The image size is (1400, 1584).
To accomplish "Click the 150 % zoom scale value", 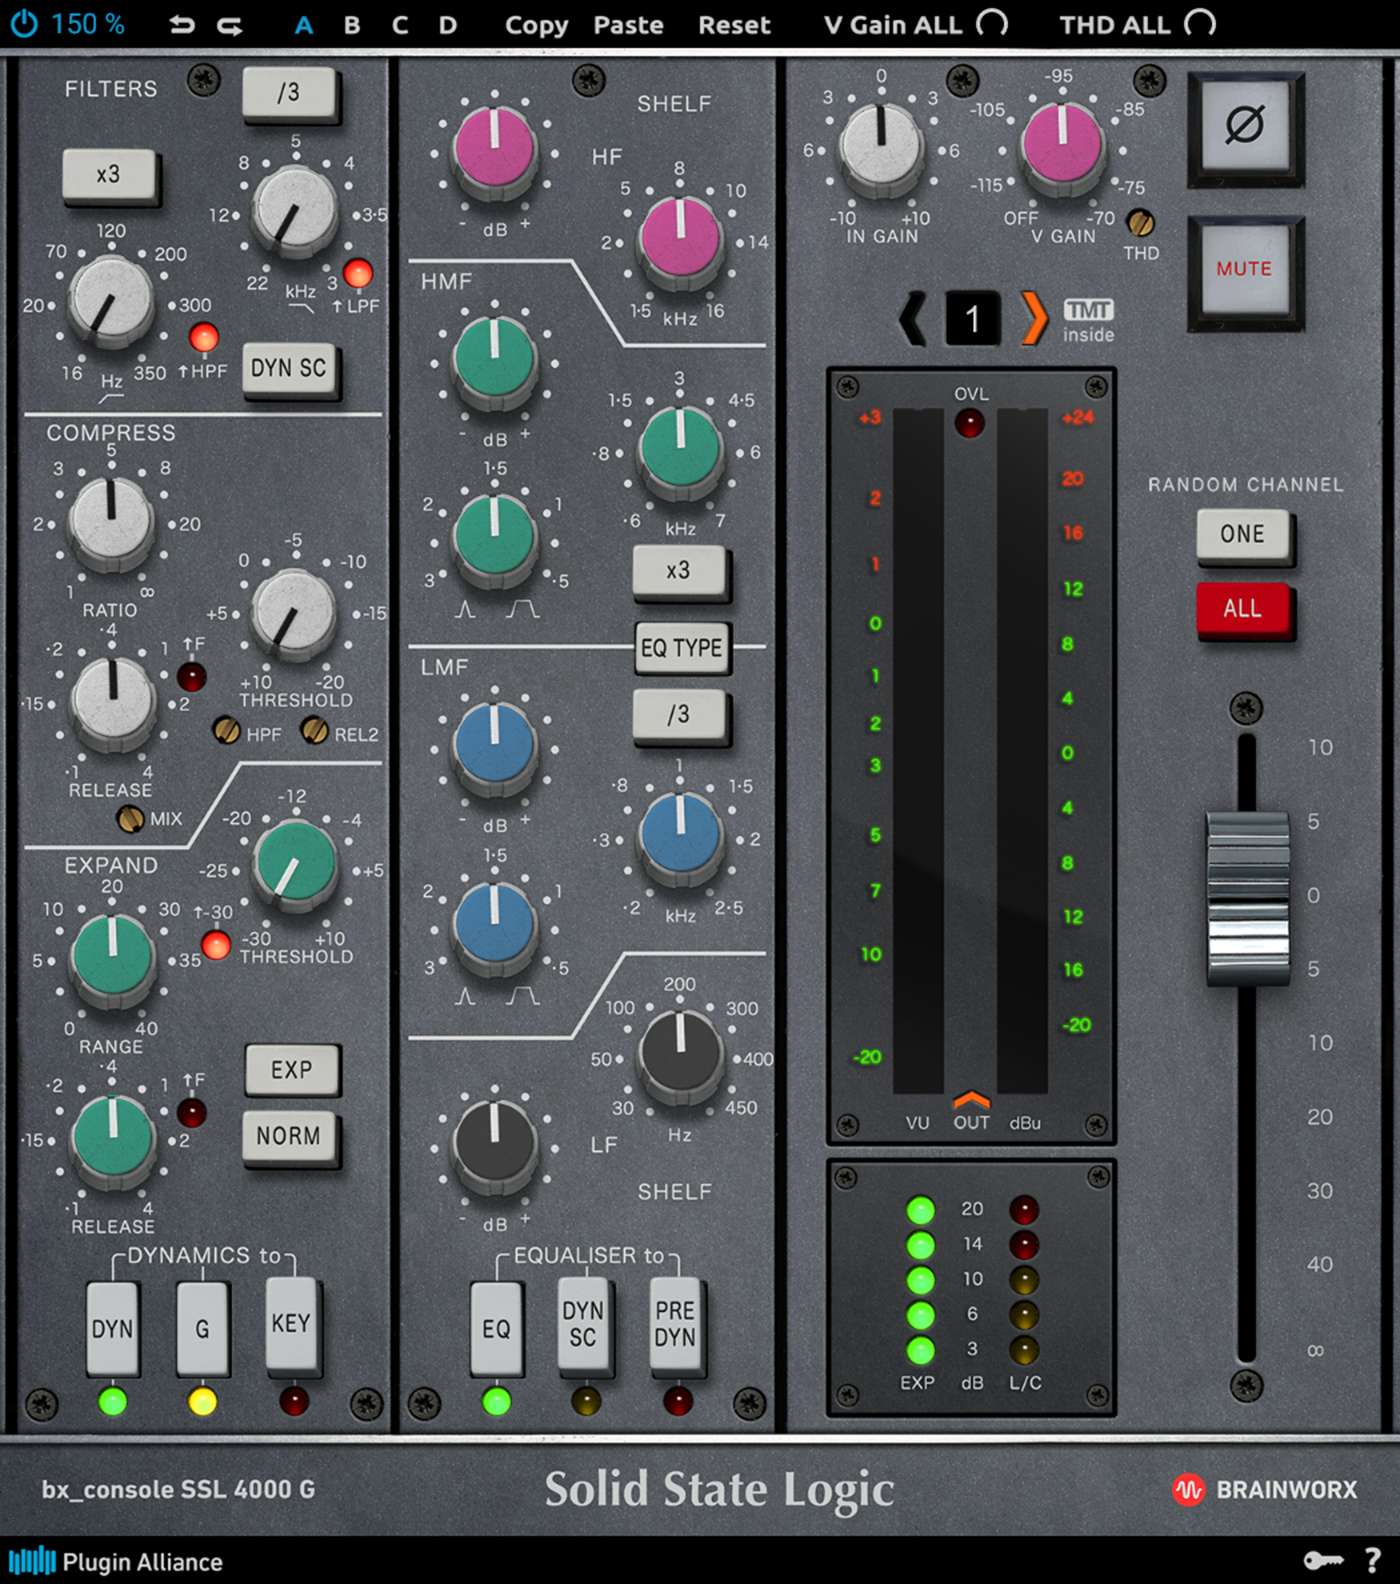I will tap(88, 24).
